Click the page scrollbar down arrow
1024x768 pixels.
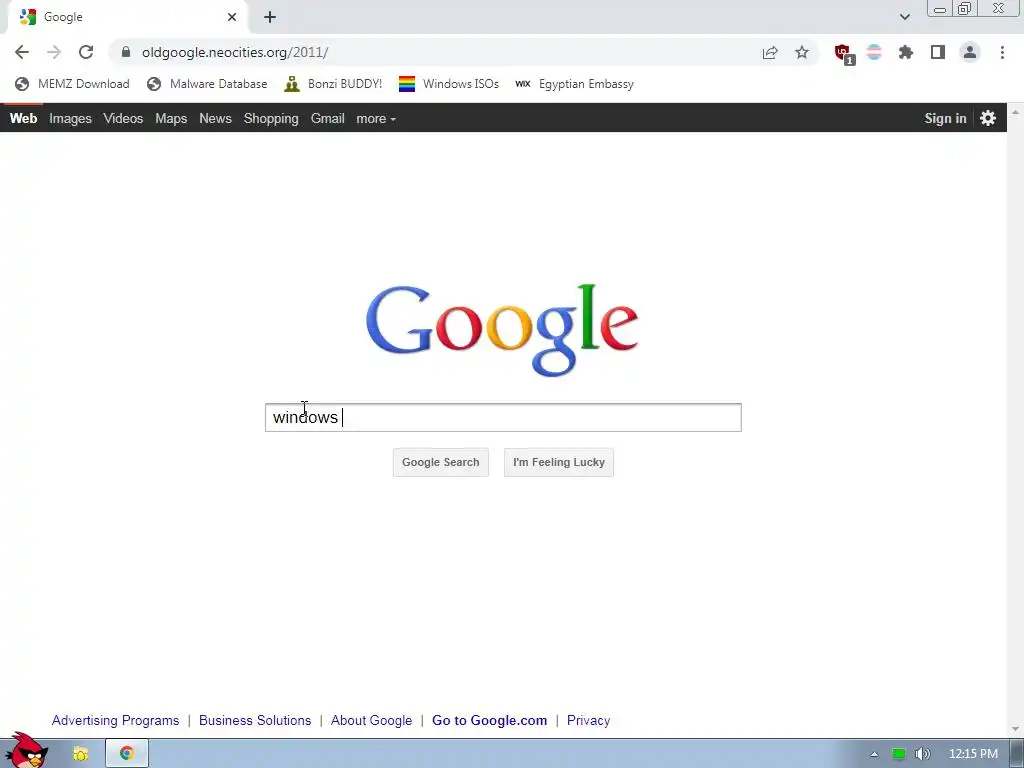click(1016, 729)
